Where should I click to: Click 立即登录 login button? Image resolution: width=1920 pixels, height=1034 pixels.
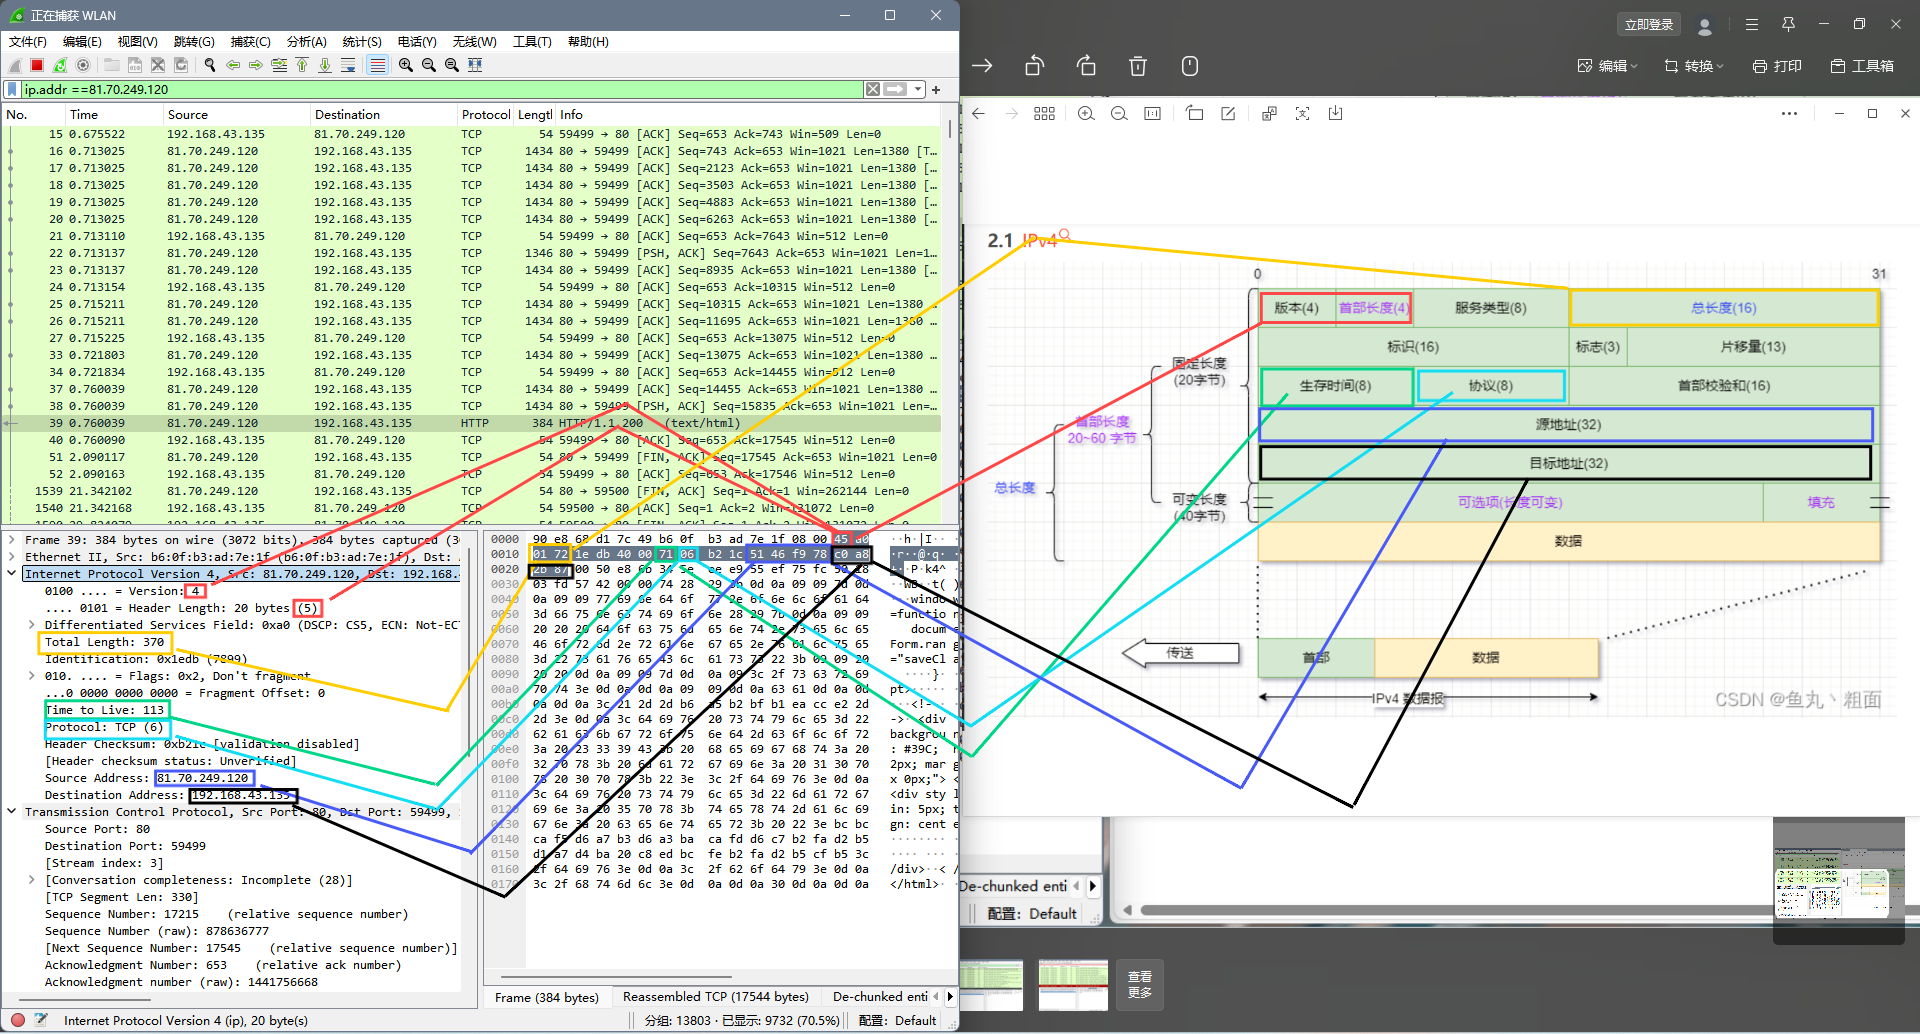click(x=1648, y=24)
